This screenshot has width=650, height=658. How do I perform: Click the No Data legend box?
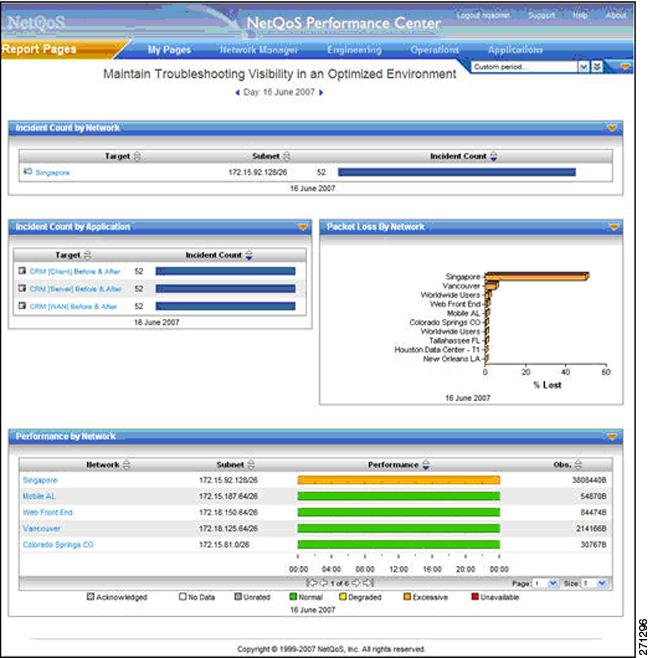(182, 596)
